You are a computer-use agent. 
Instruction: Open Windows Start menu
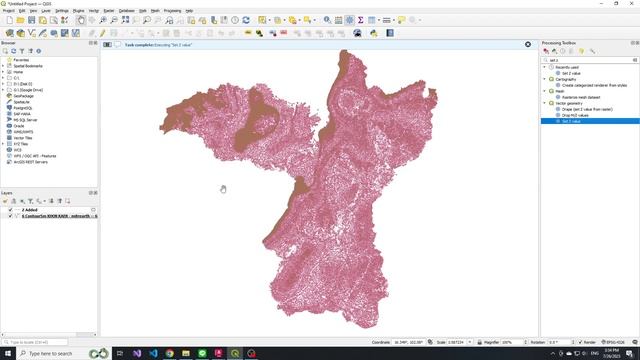[x=8, y=353]
